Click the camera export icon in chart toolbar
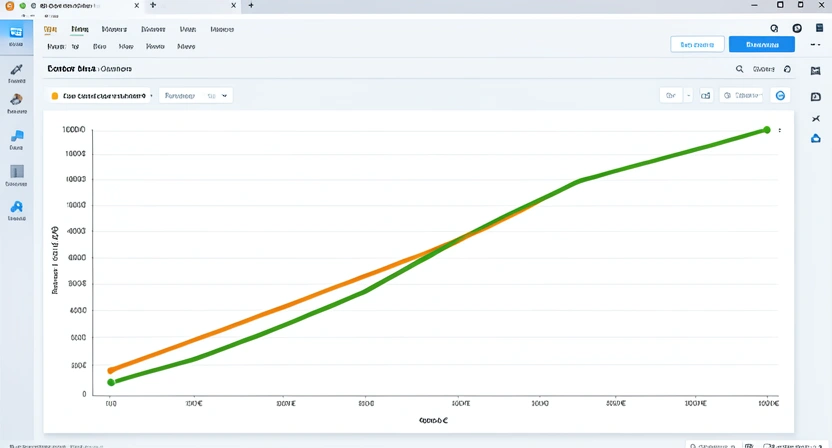Viewport: 832px width, 448px height. pos(705,96)
